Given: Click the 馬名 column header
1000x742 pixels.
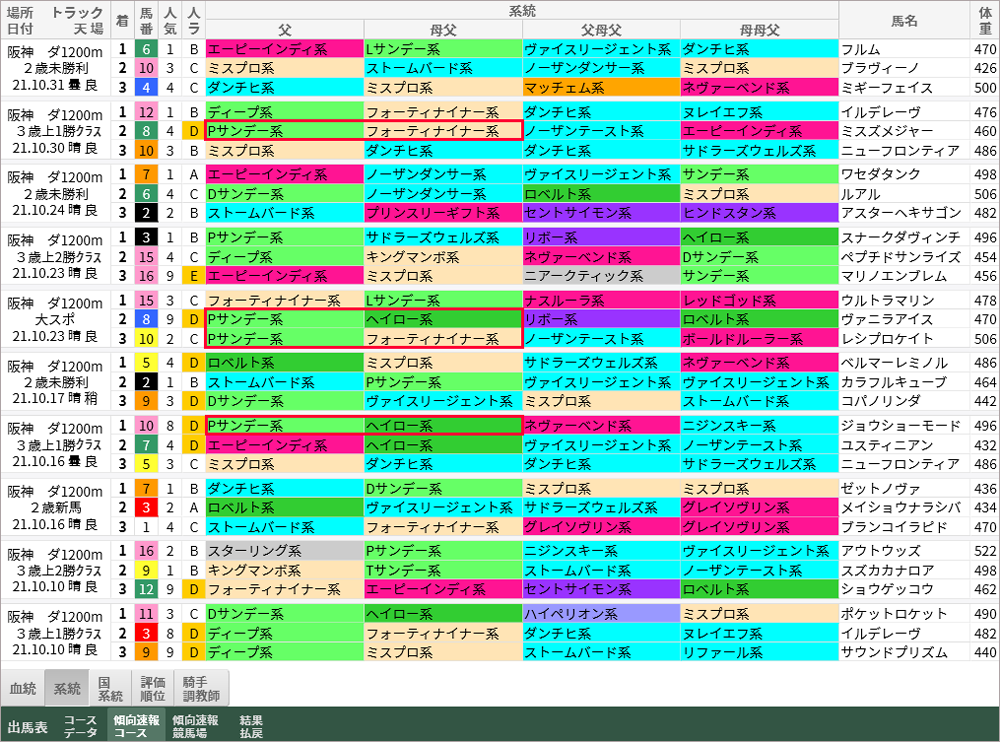Looking at the screenshot, I should click(x=904, y=20).
